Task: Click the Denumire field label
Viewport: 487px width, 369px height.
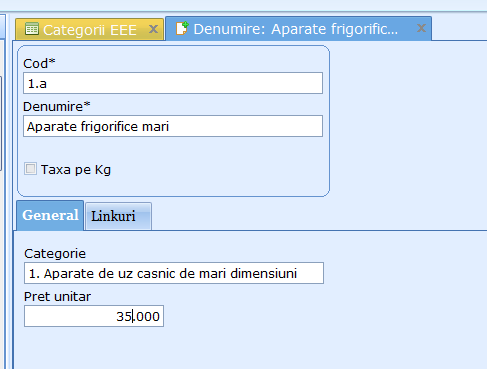Action: [57, 106]
